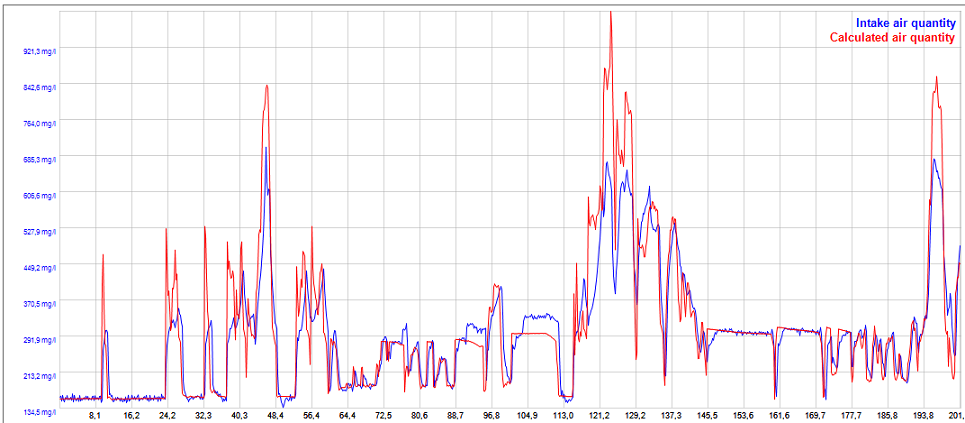965x423 pixels.
Task: Select the 193,8 x-axis tick label
Action: (x=923, y=415)
